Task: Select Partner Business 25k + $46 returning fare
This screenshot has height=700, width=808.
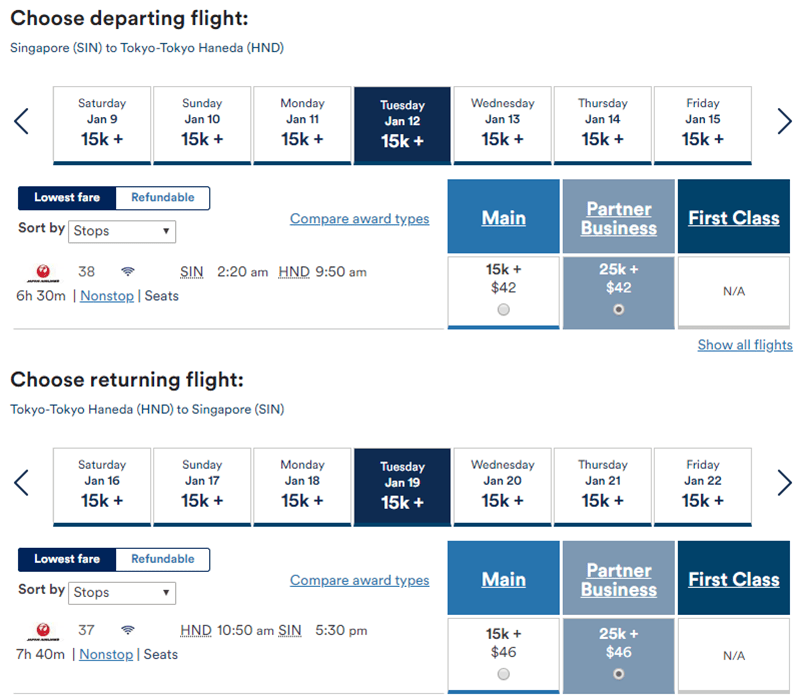Action: [x=619, y=674]
